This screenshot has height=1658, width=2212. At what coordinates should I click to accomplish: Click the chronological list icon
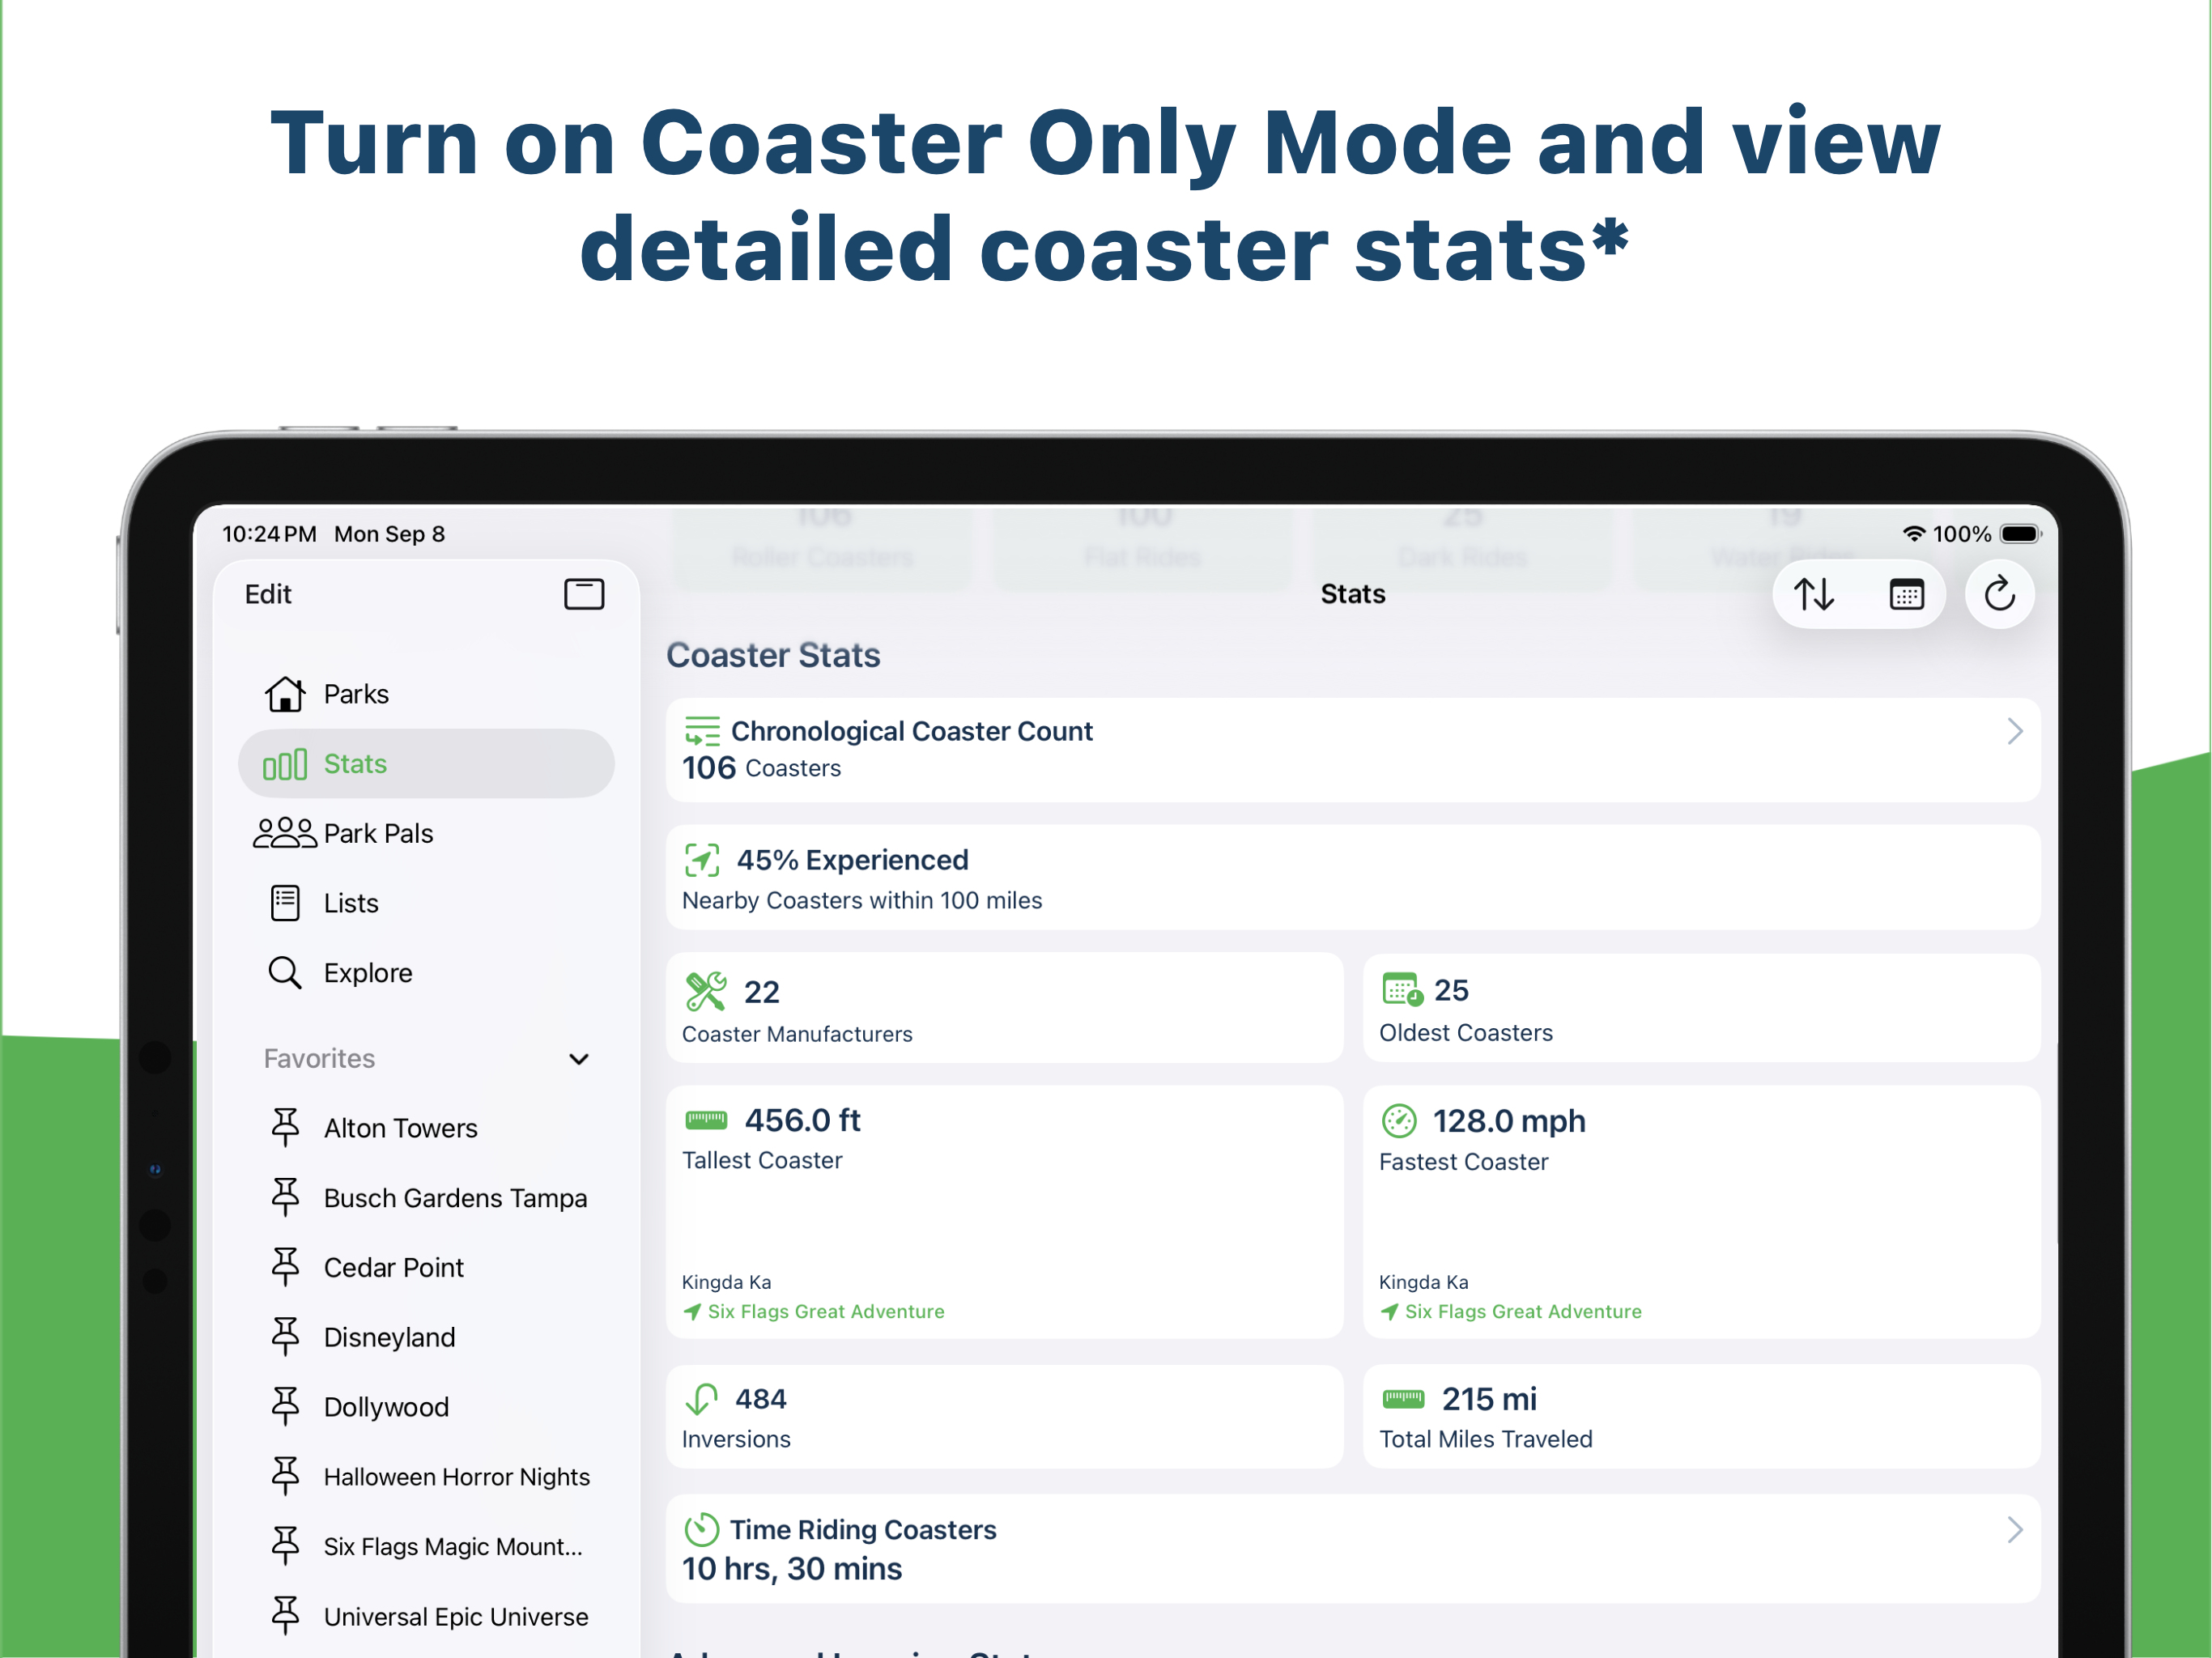(702, 732)
